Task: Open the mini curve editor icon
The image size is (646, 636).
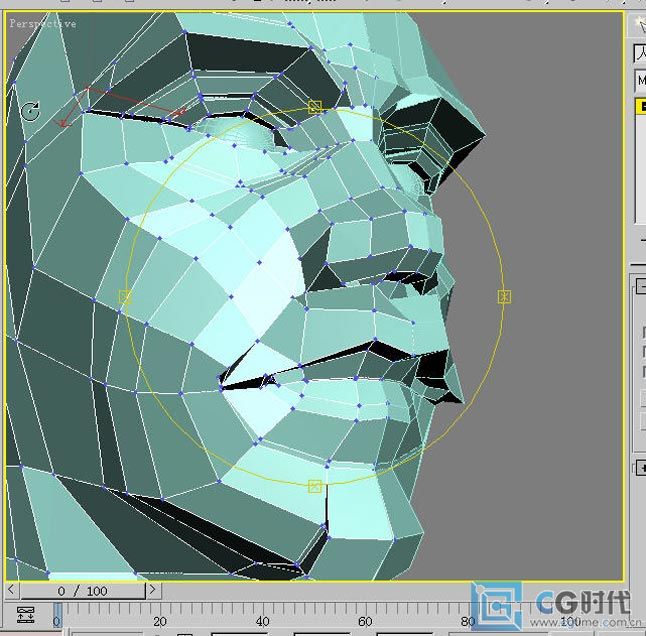Action: coord(26,615)
